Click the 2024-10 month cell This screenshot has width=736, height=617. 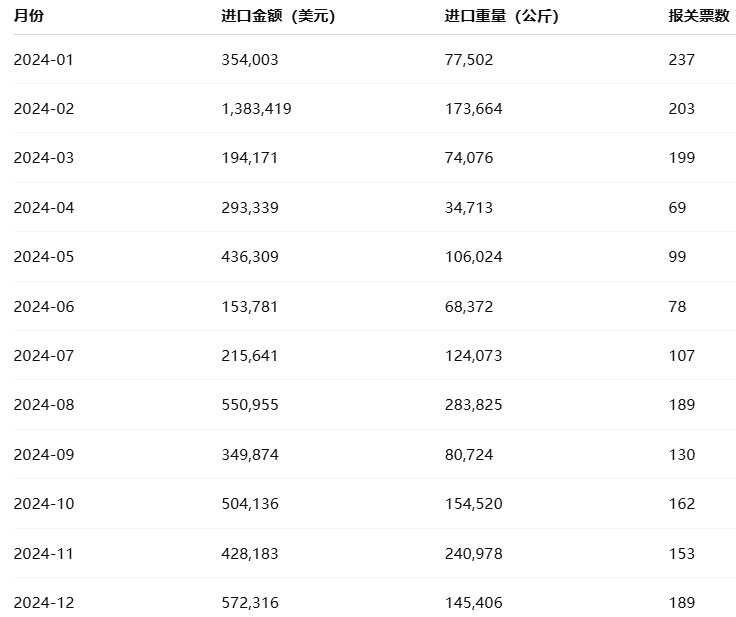pos(44,504)
